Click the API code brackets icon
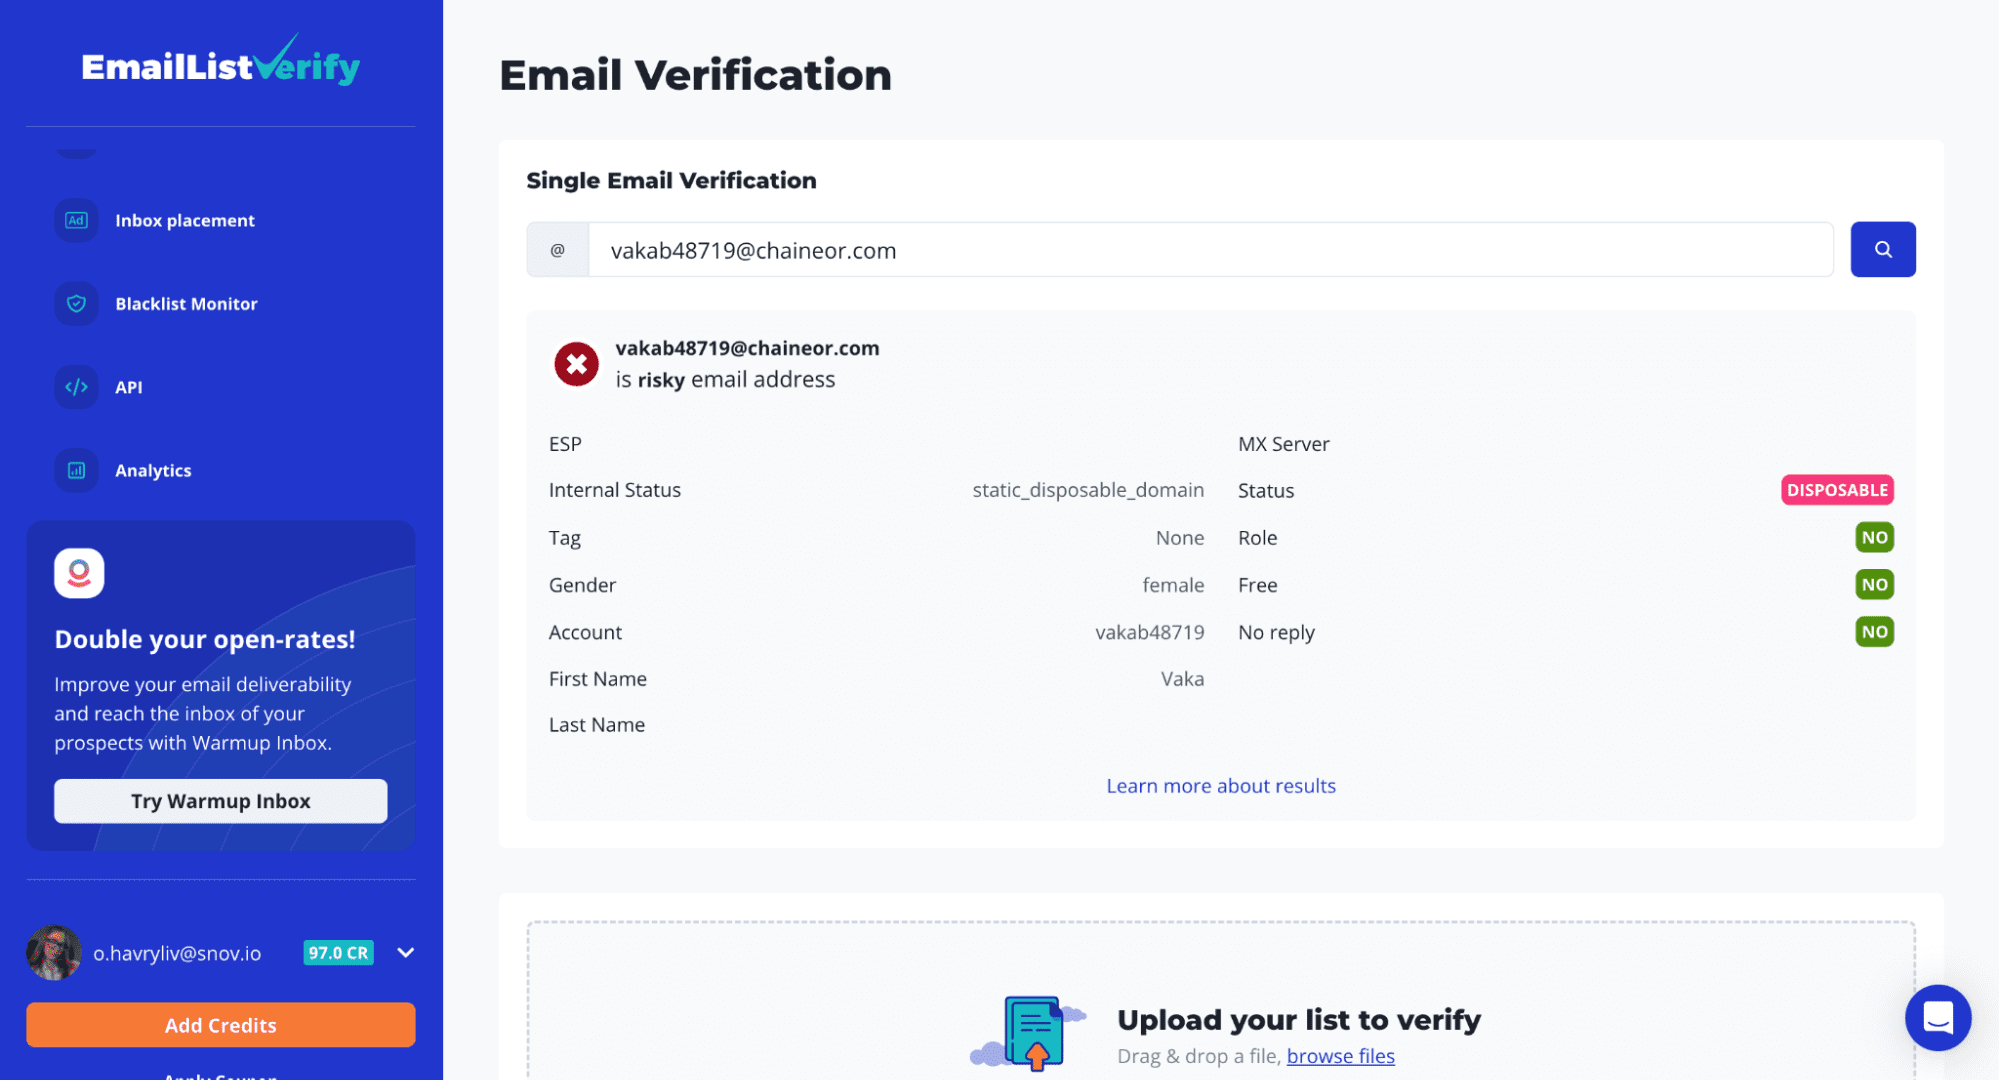 point(76,387)
